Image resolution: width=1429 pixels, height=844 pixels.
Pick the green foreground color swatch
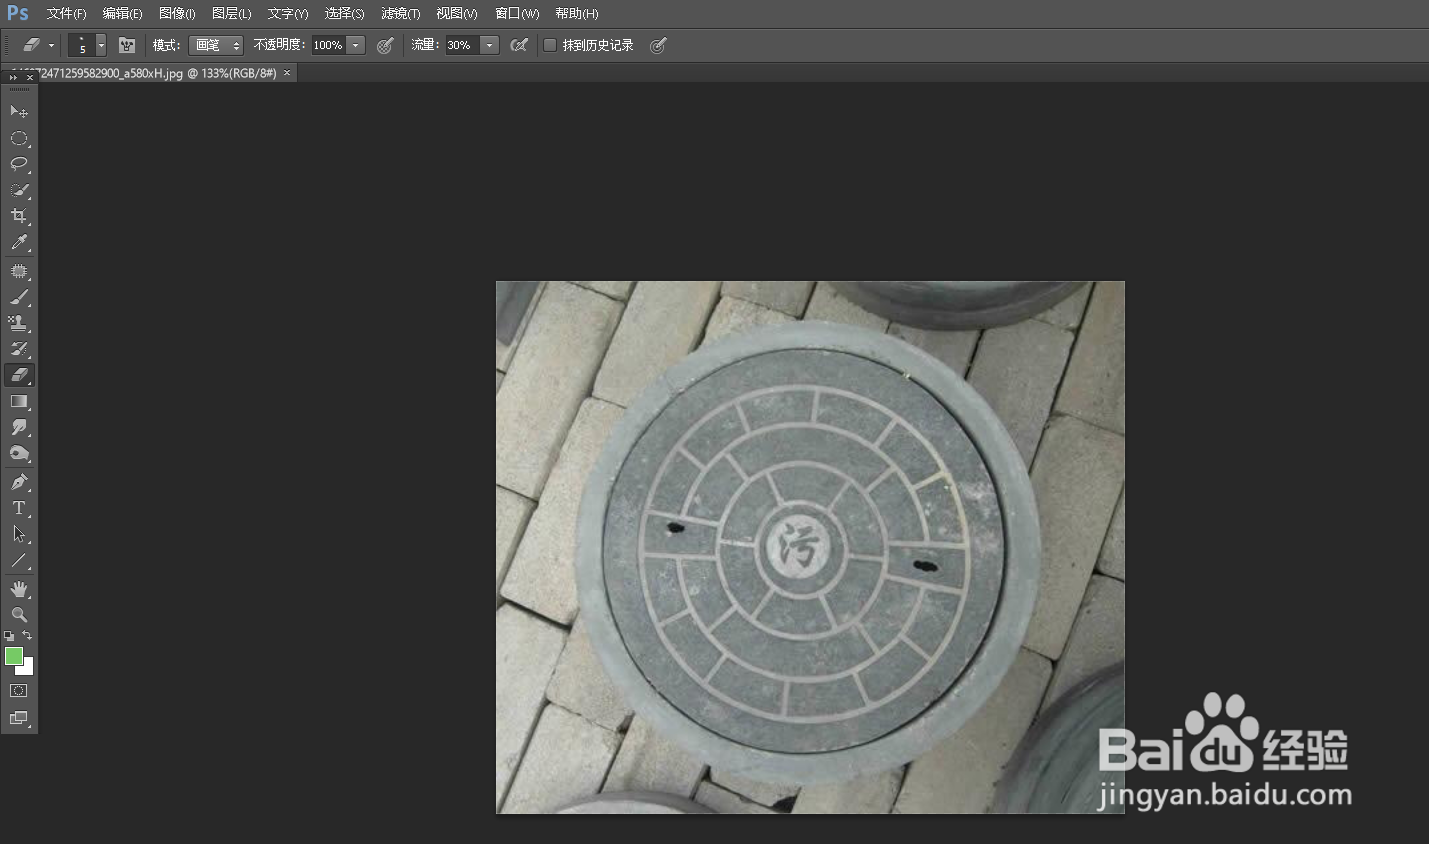[13, 655]
